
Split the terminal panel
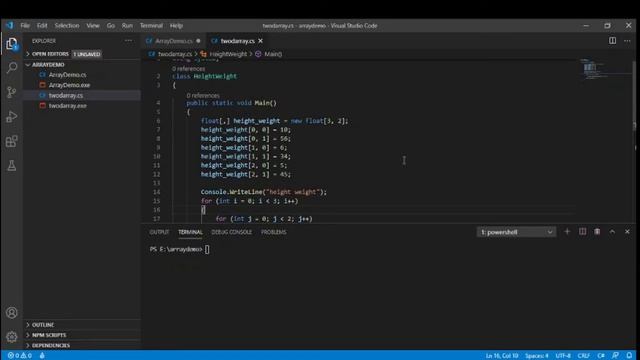click(582, 231)
